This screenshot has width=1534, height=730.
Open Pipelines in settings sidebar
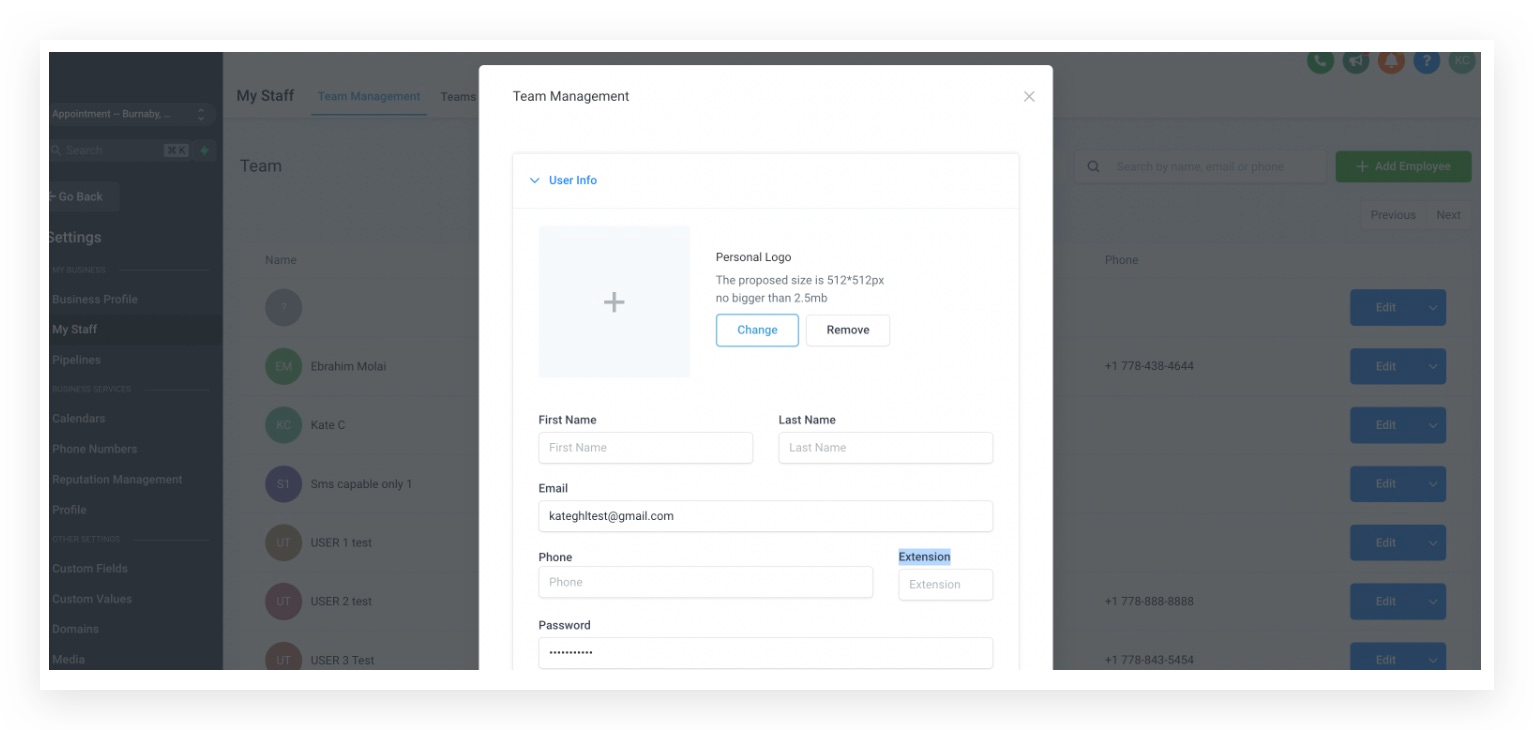[76, 360]
